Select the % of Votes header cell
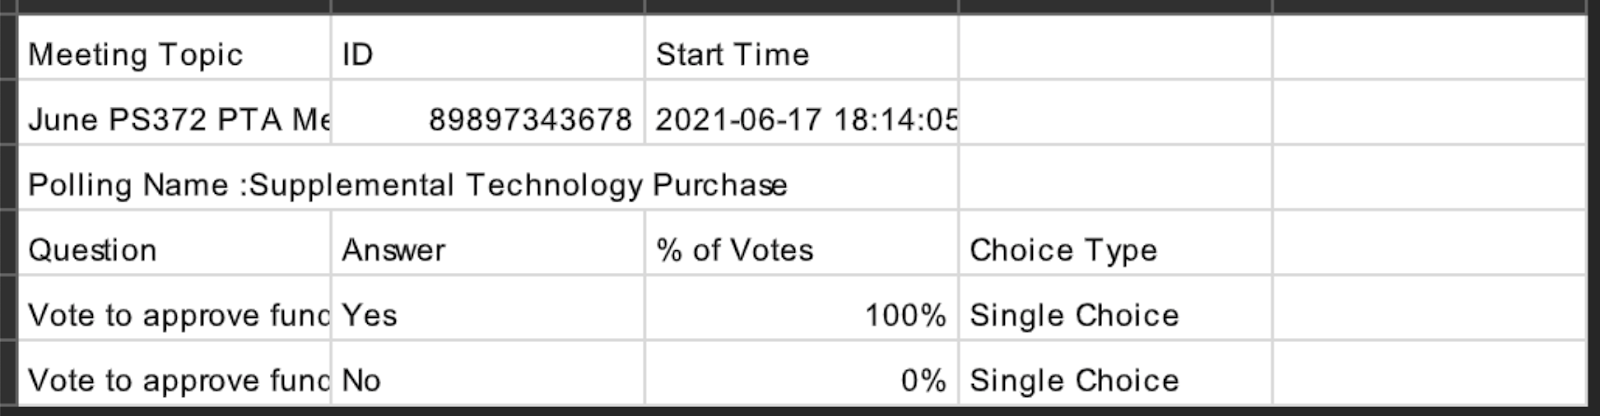Image resolution: width=1600 pixels, height=416 pixels. [x=801, y=242]
